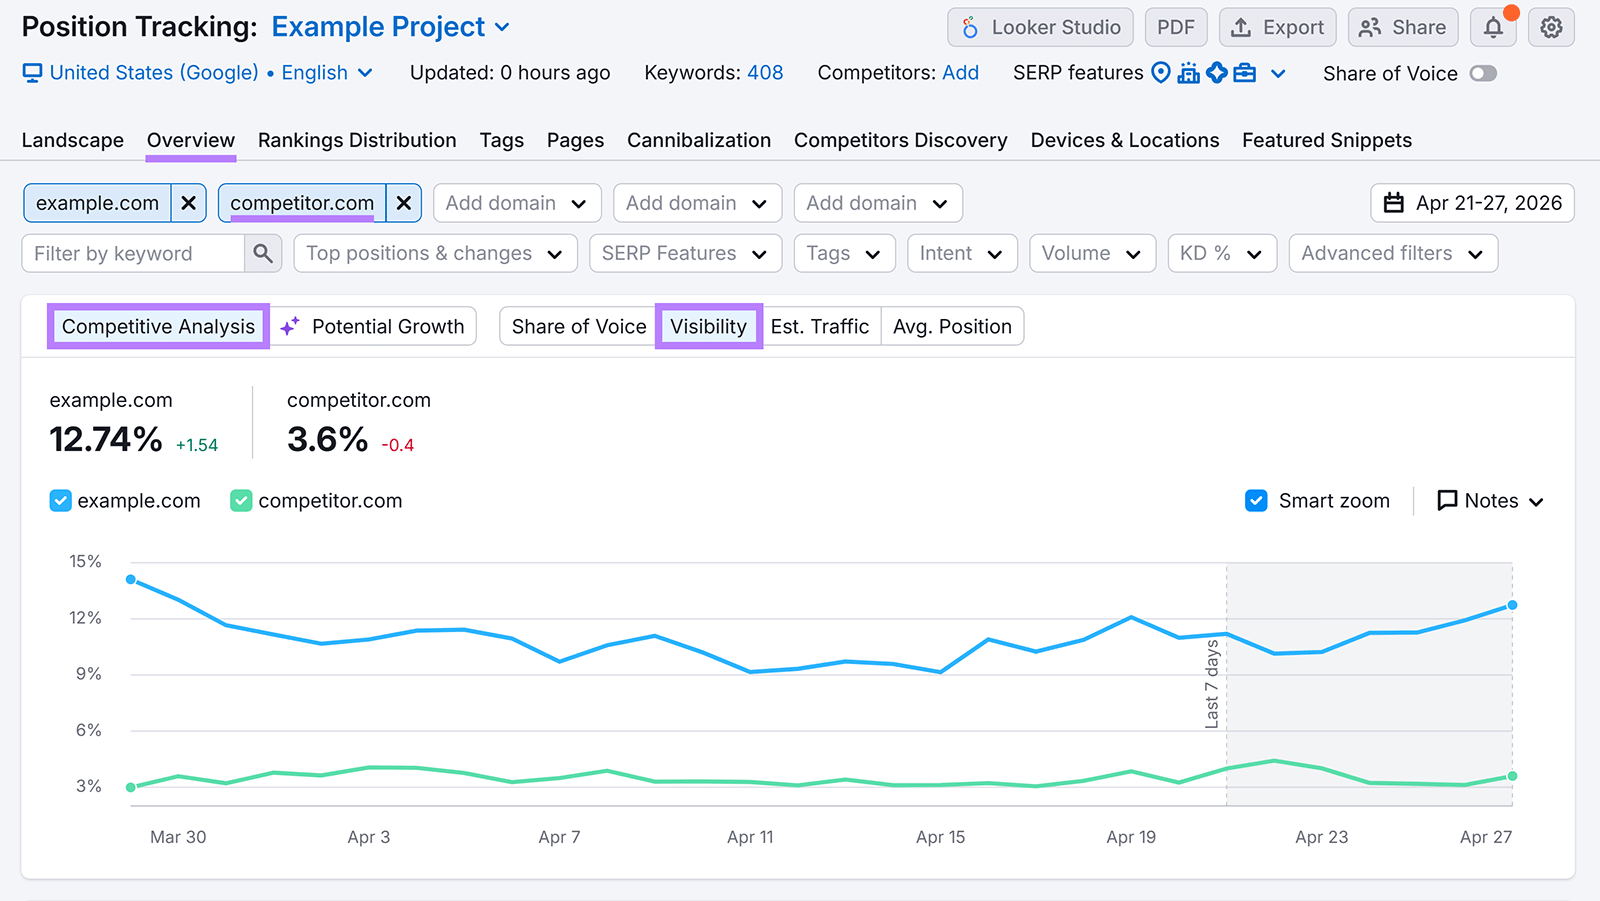
Task: Open the settings gear icon
Action: click(x=1551, y=28)
